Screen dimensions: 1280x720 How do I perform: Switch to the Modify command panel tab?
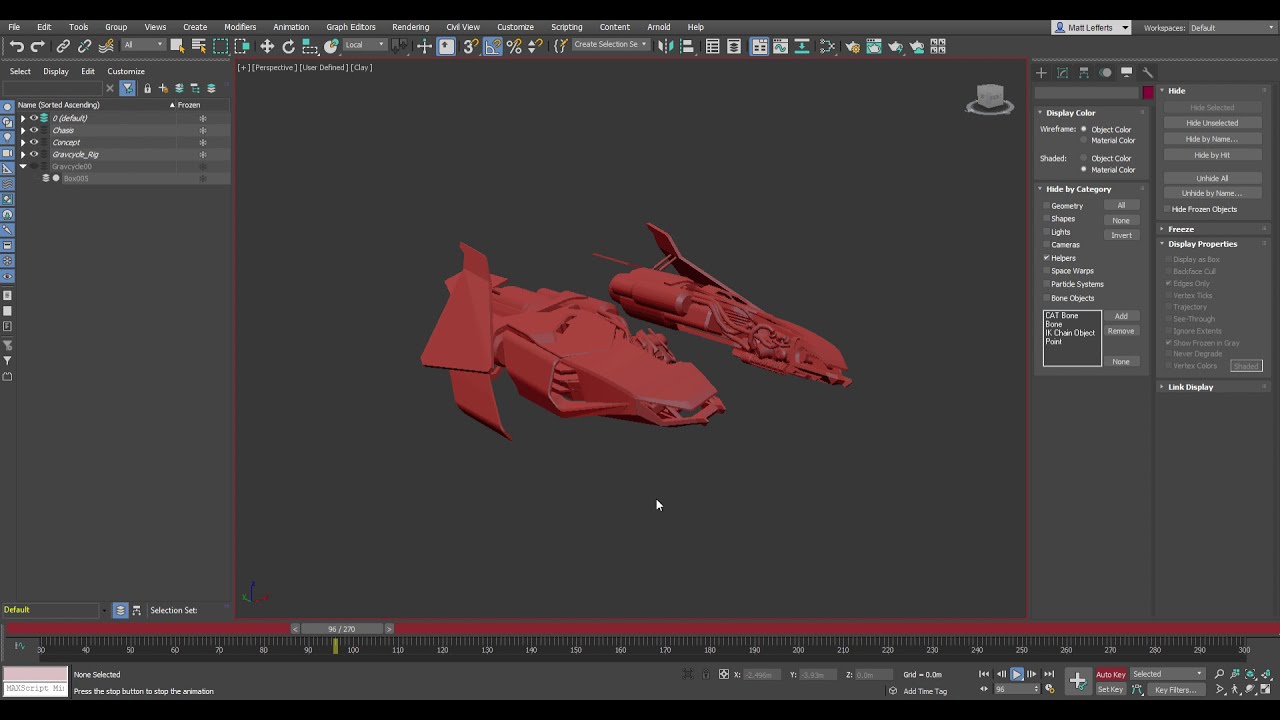tap(1062, 72)
